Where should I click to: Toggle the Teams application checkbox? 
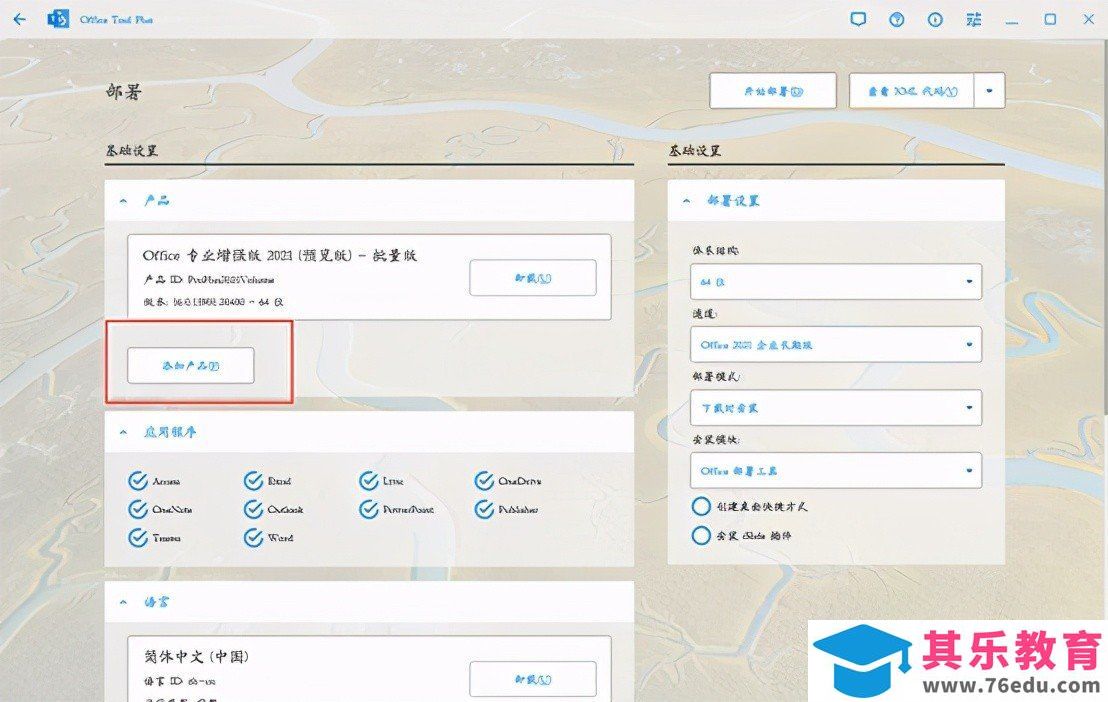point(138,538)
